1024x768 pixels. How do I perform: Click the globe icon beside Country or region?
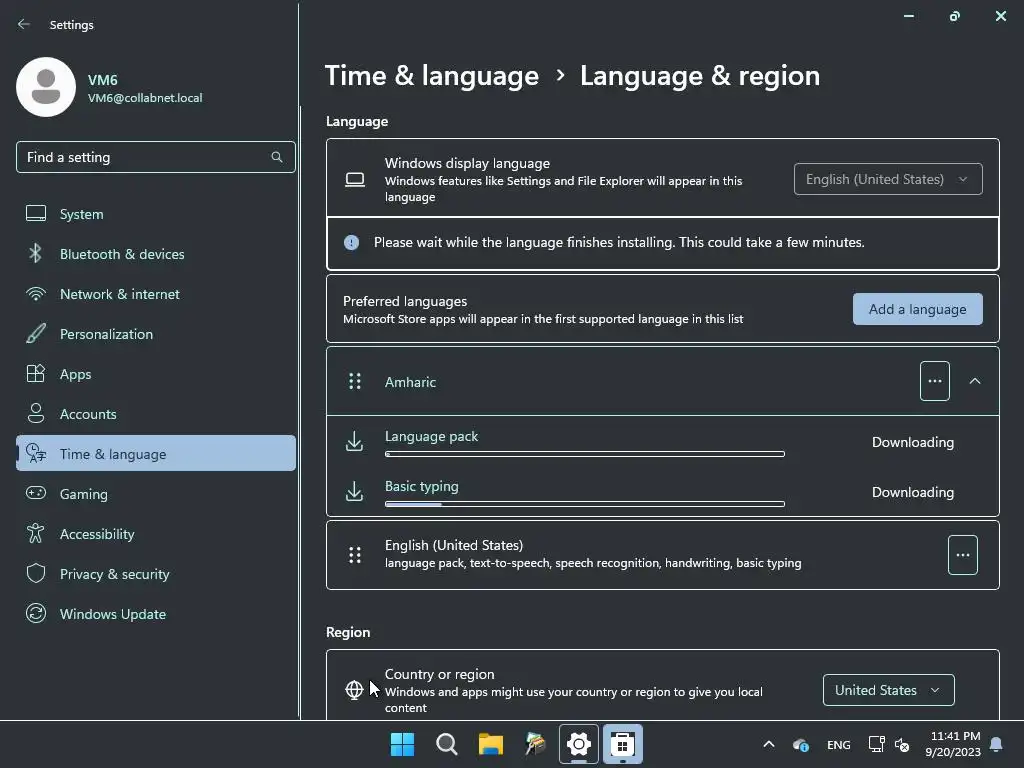point(354,690)
